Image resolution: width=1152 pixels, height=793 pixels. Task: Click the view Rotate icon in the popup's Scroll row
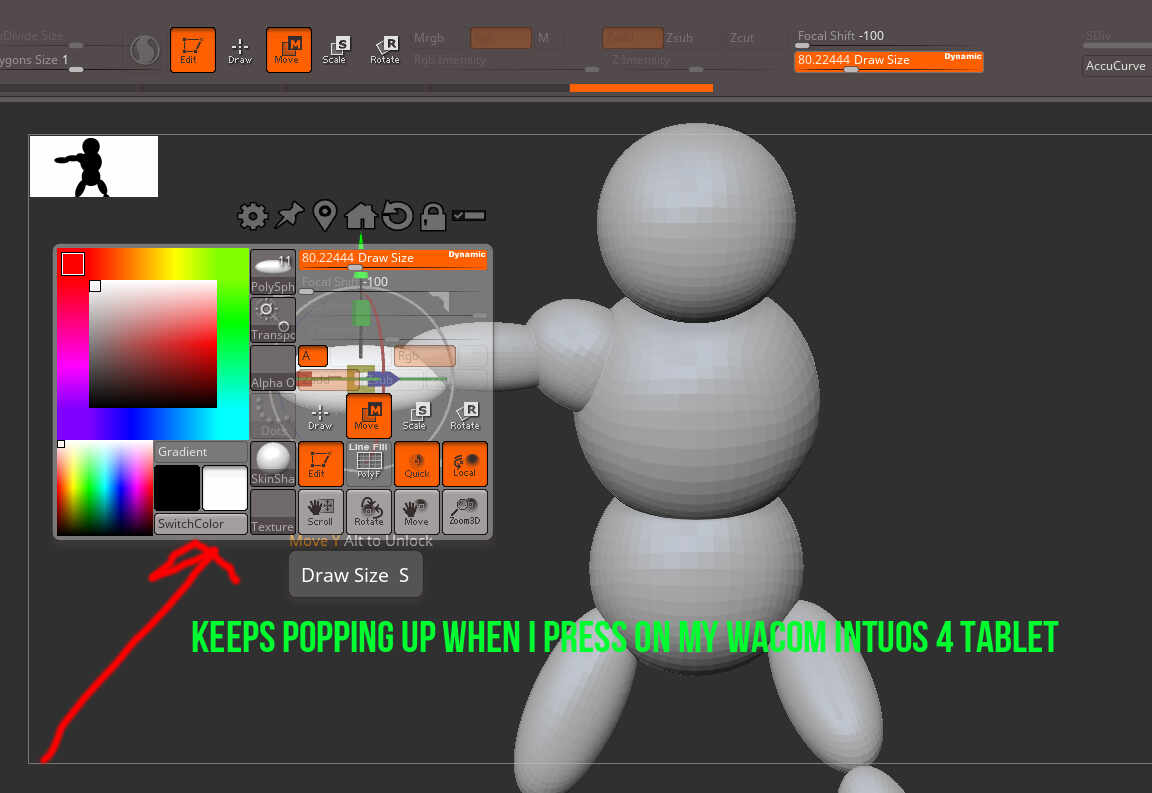[368, 512]
